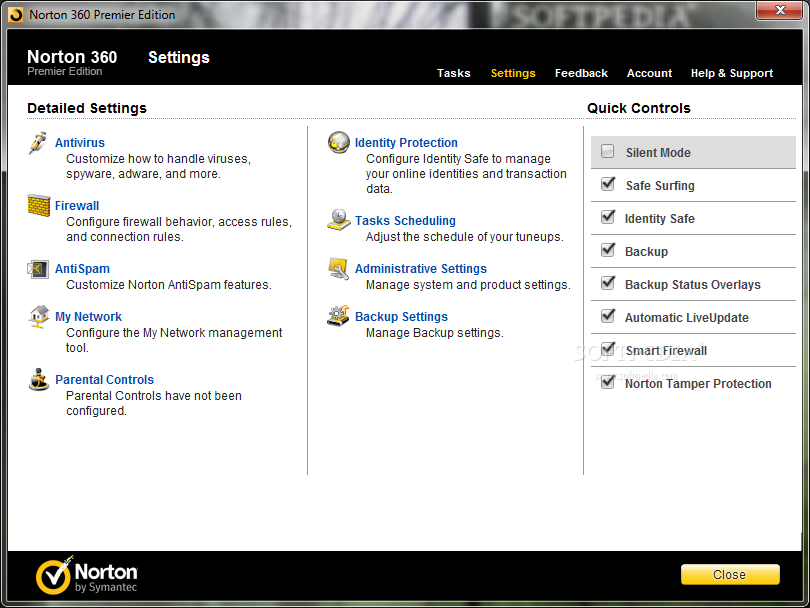Viewport: 810px width, 608px height.
Task: Open the Tasks tab
Action: click(454, 73)
